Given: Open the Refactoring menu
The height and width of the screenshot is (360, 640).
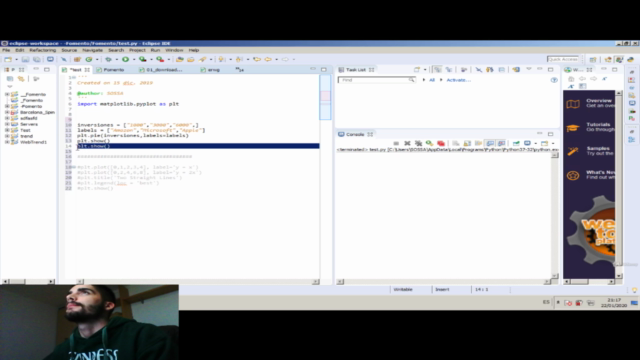Looking at the screenshot, I should tap(42, 50).
